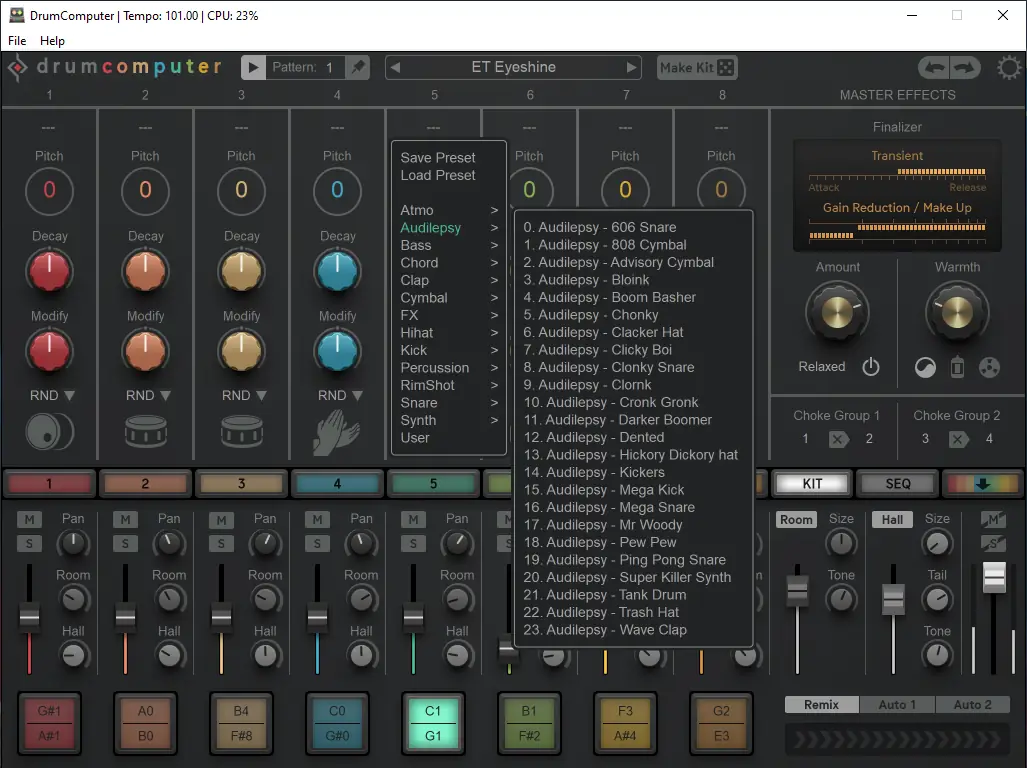Open channel 3 RND dropdown

click(245, 395)
